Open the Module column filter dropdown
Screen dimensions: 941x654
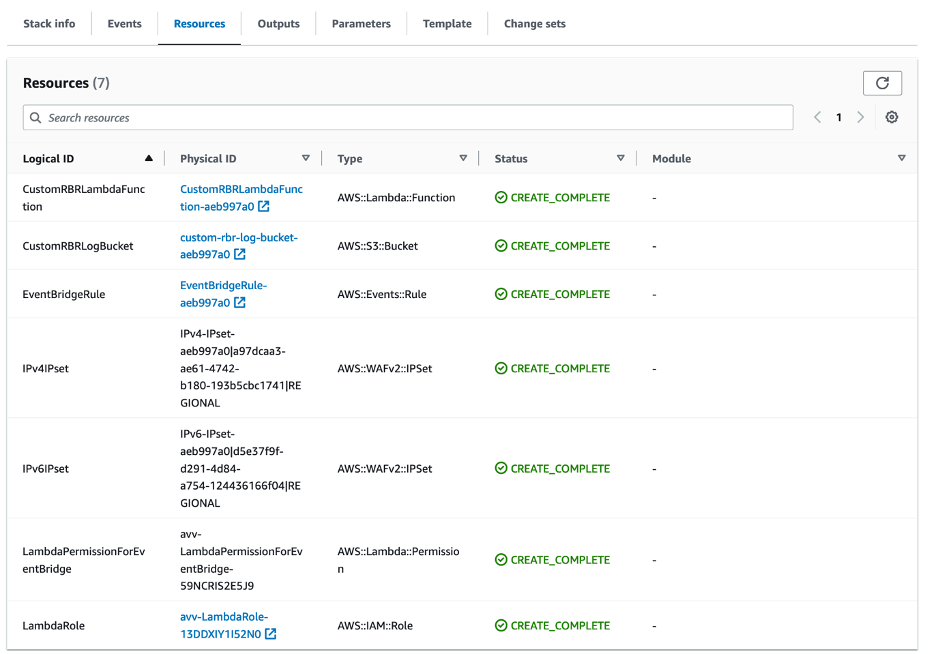901,158
